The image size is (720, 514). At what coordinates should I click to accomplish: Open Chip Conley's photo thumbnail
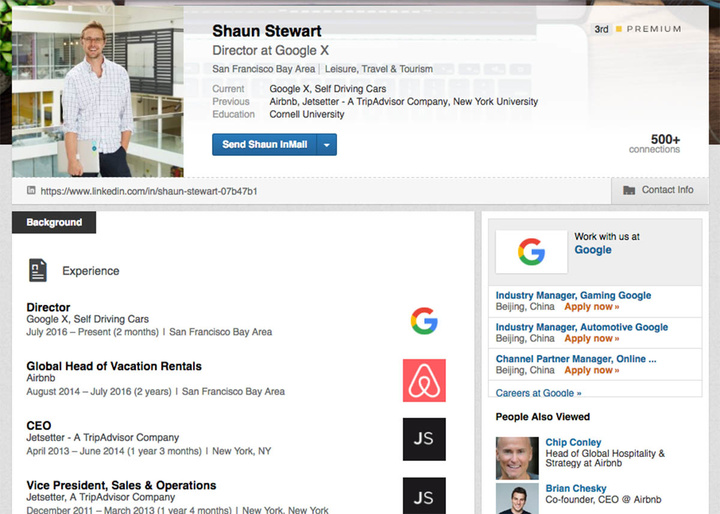coord(517,458)
